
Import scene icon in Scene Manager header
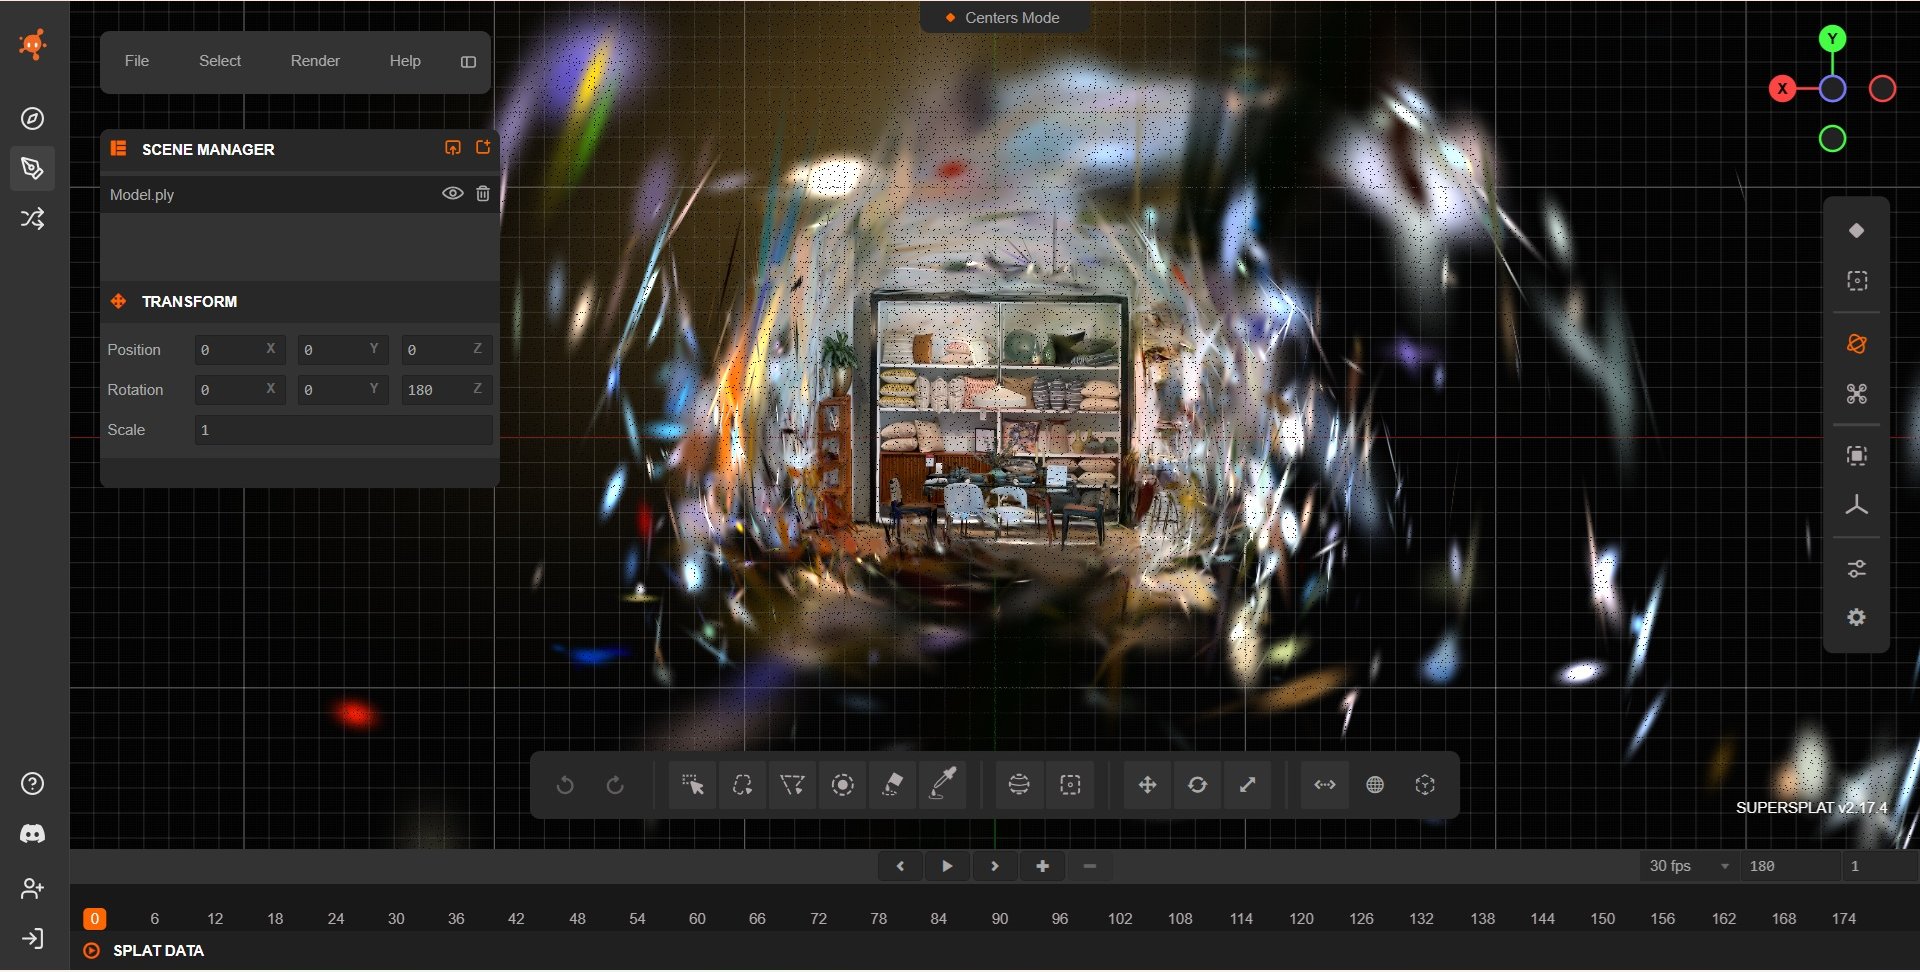pyautogui.click(x=453, y=148)
